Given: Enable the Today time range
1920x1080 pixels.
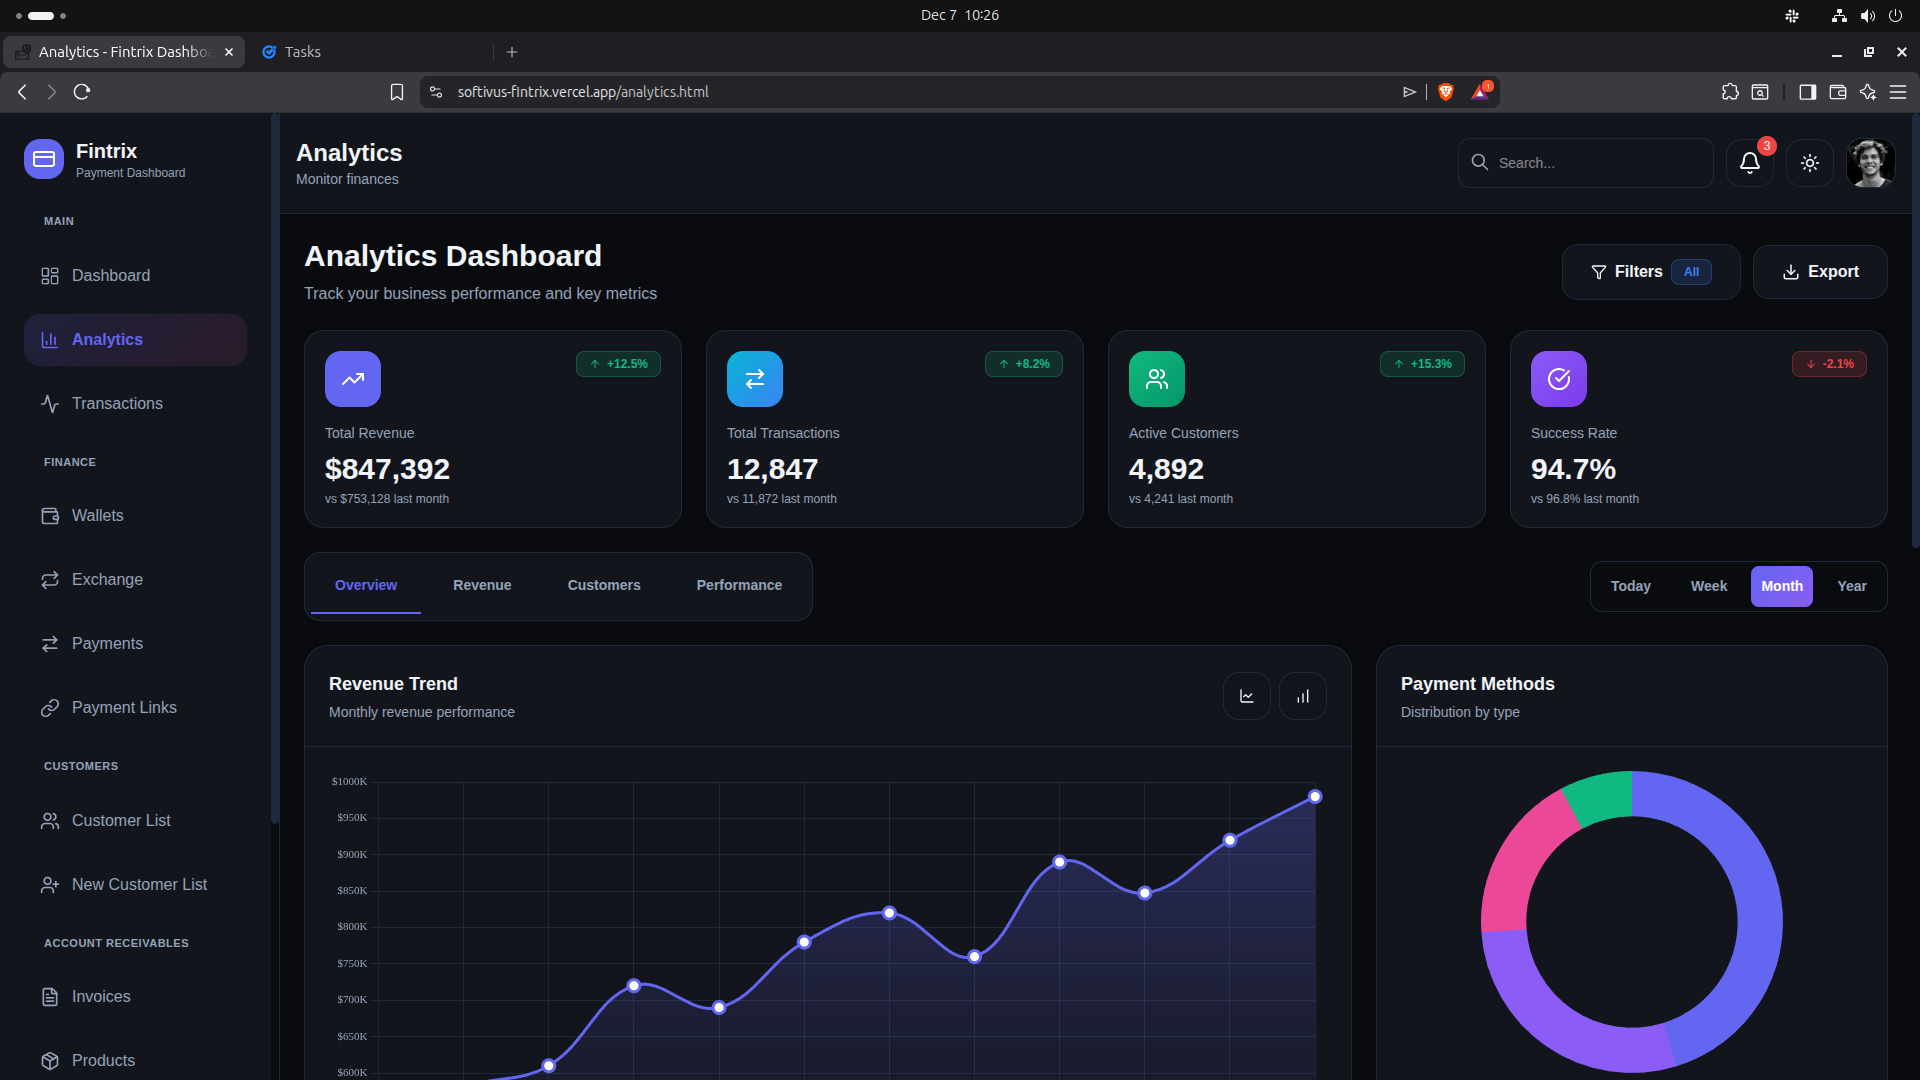Looking at the screenshot, I should 1631,586.
